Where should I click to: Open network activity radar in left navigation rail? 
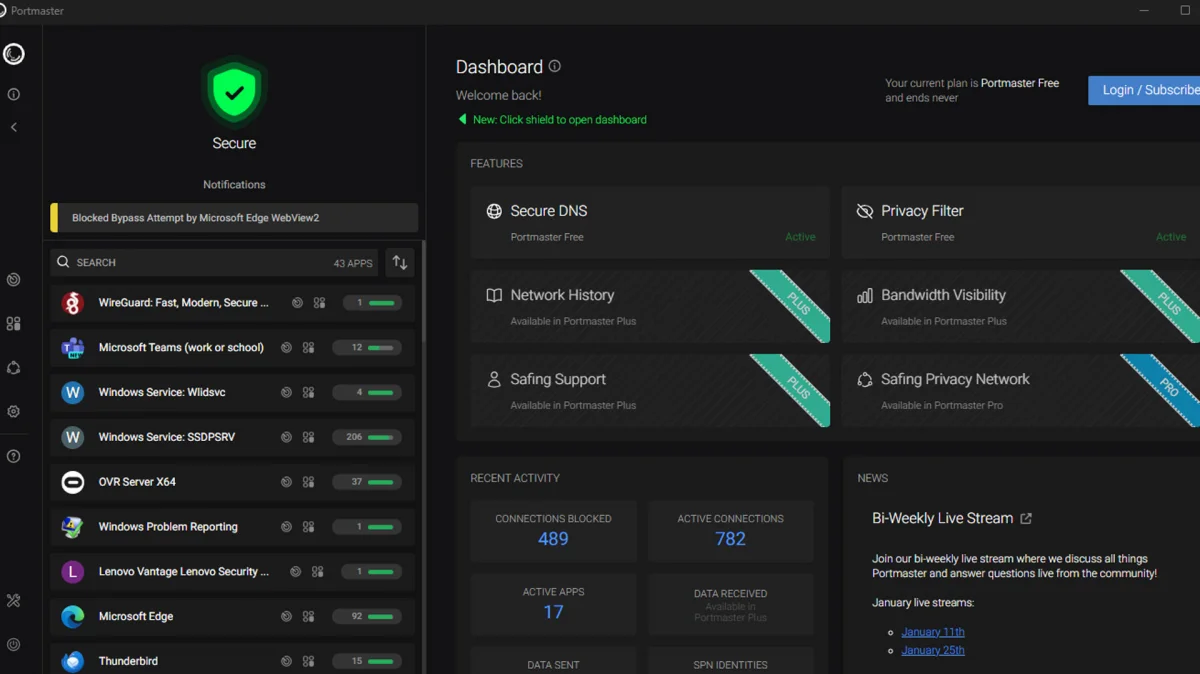pos(14,280)
